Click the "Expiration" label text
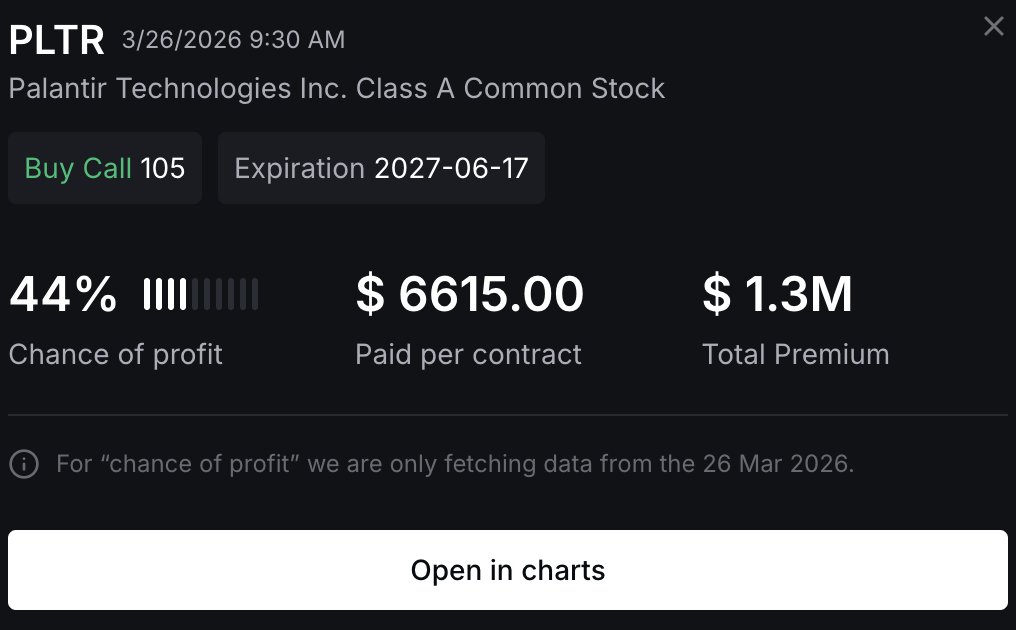The height and width of the screenshot is (630, 1016). point(299,168)
